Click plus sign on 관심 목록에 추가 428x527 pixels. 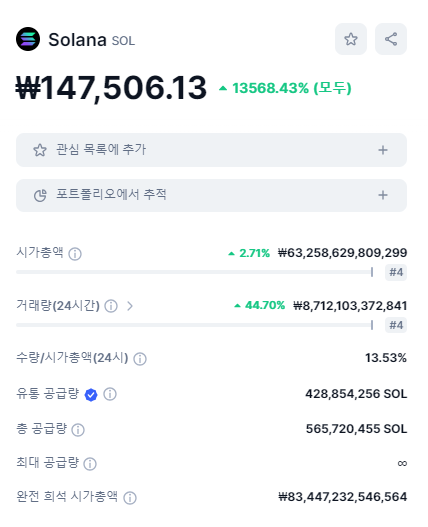click(x=383, y=150)
